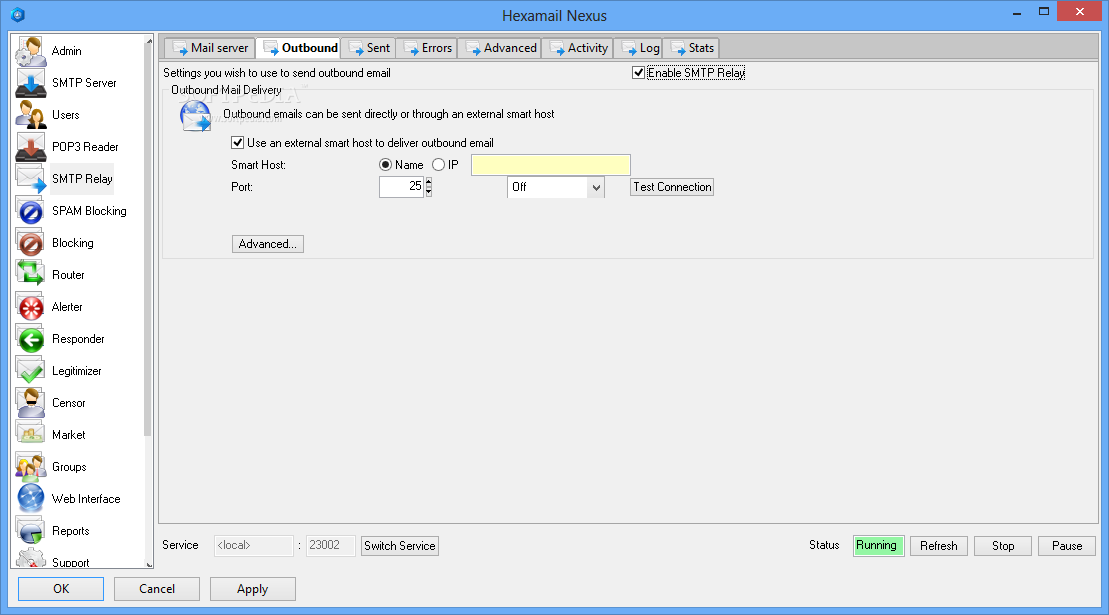Click the Port number field

pos(401,187)
